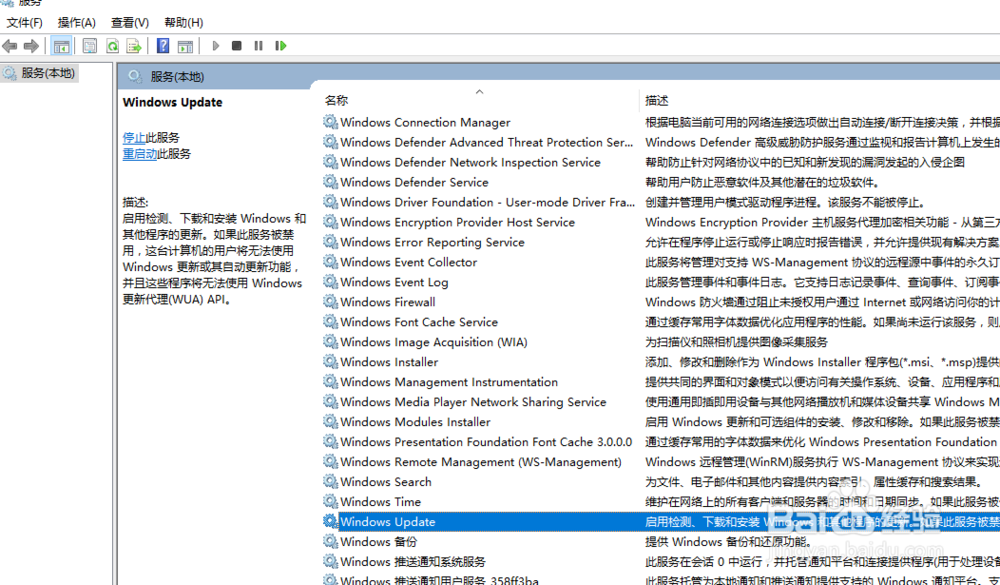Select Windows Defender Advanced Threat Protection row
The width and height of the screenshot is (1000, 585).
click(x=487, y=142)
